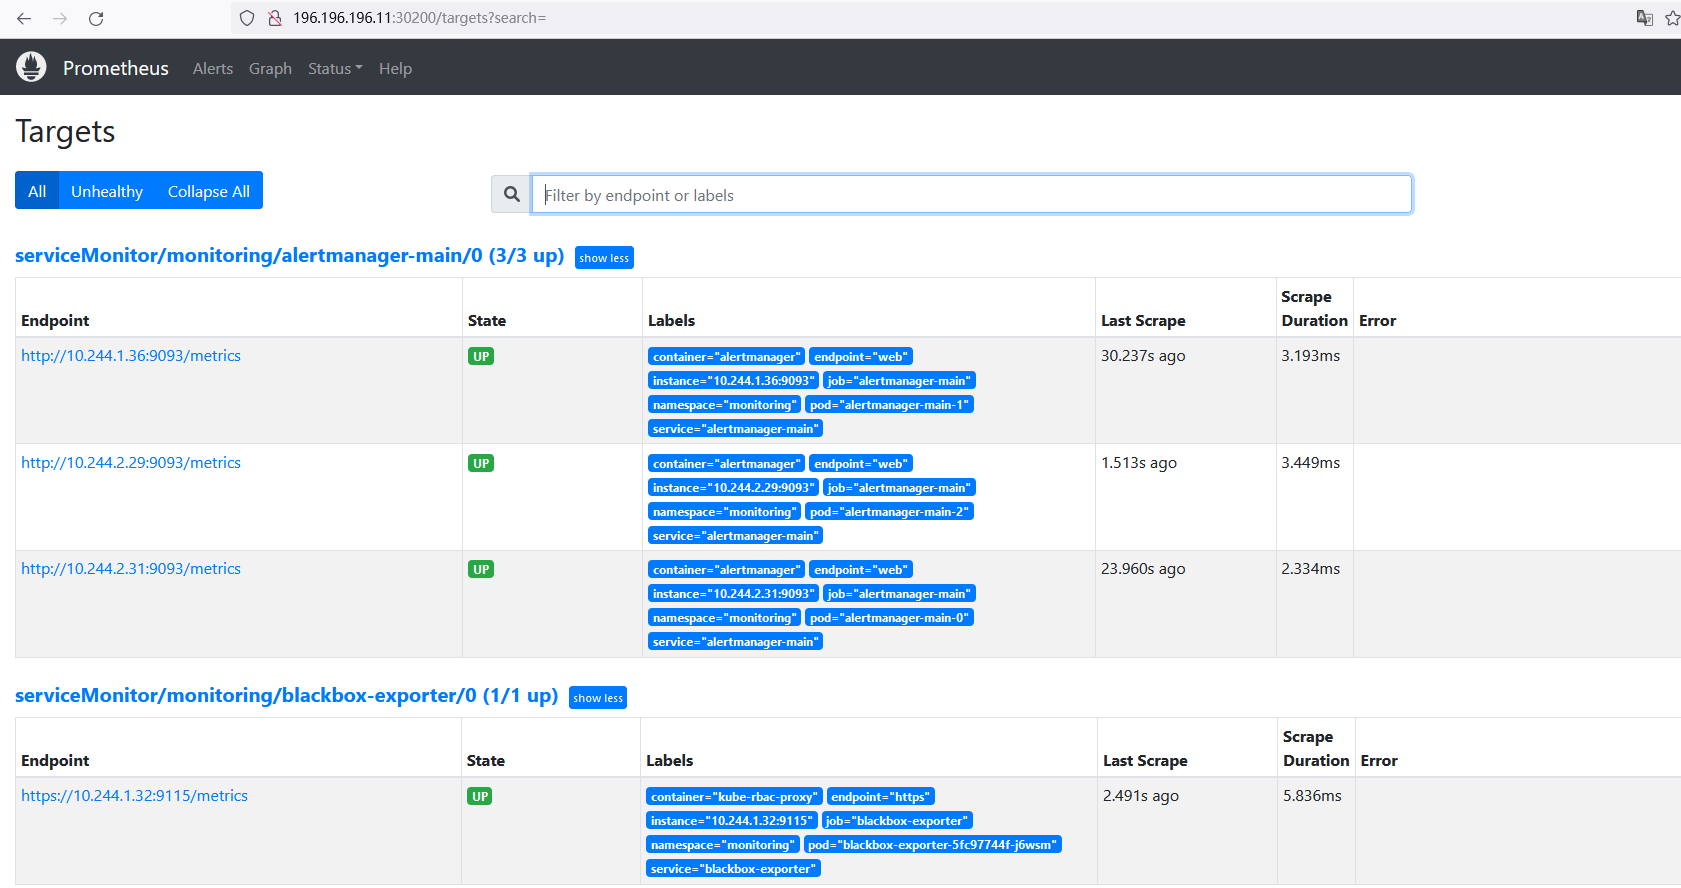Click UP state badge for 10.244.1.32
This screenshot has width=1681, height=888.
[x=480, y=797]
